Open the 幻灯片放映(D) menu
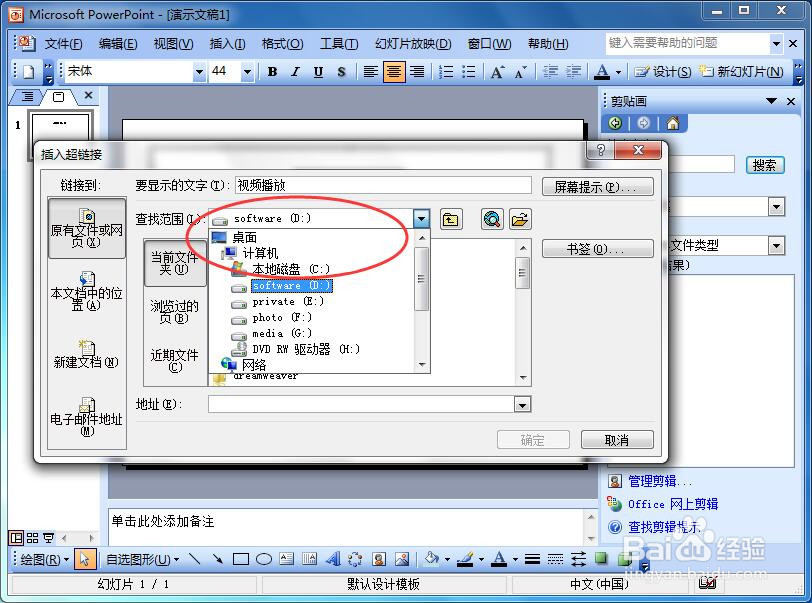 (x=413, y=44)
